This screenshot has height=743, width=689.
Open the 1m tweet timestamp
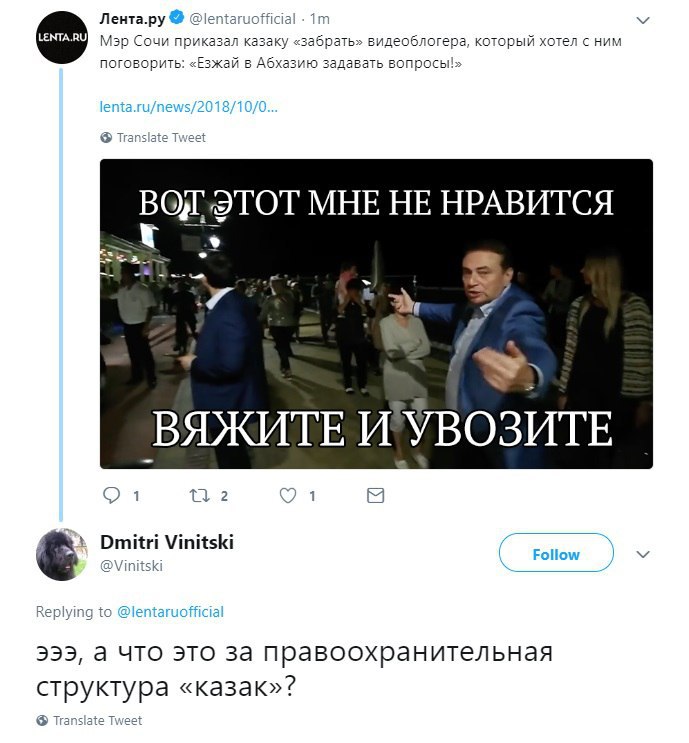click(x=320, y=19)
